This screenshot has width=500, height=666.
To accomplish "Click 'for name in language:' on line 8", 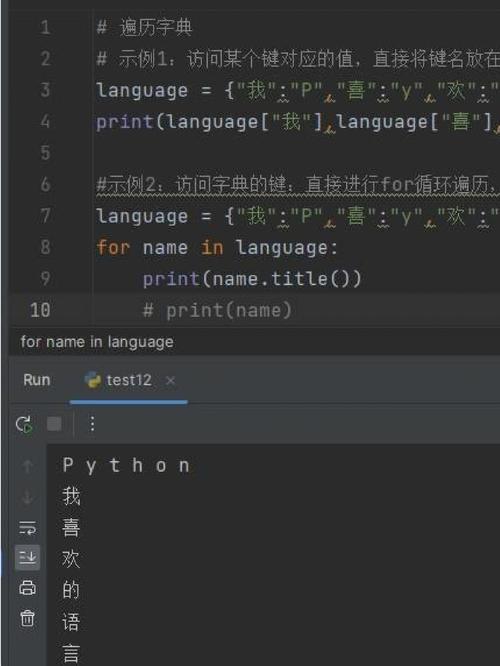I will [217, 248].
